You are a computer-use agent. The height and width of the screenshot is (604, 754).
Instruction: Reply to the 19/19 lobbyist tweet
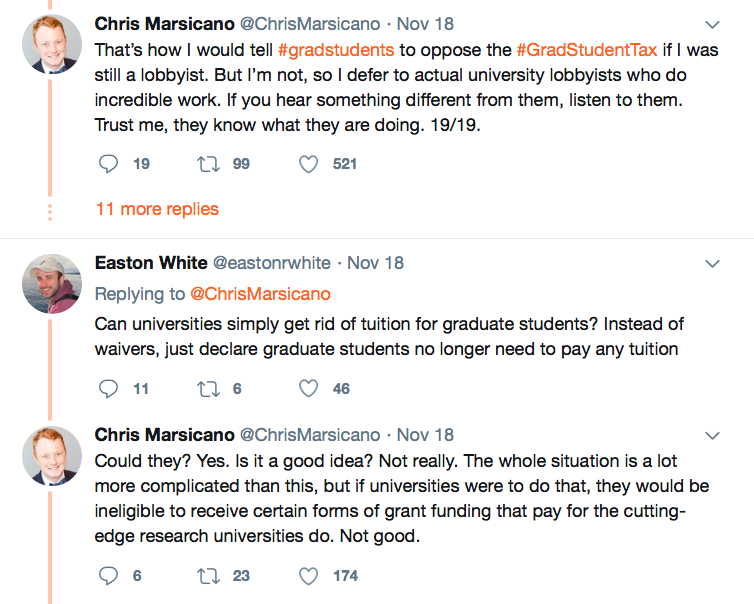(x=109, y=163)
